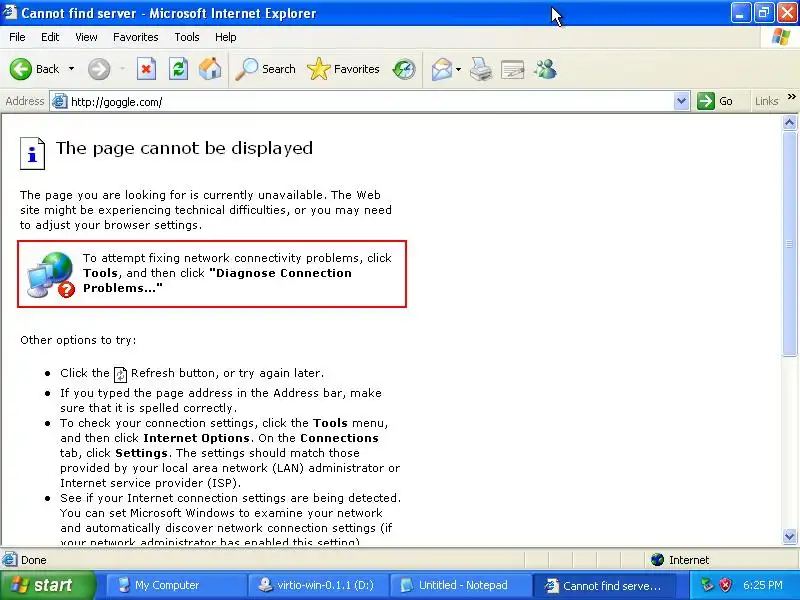Open the View menu
Image resolution: width=800 pixels, height=600 pixels.
coord(86,37)
